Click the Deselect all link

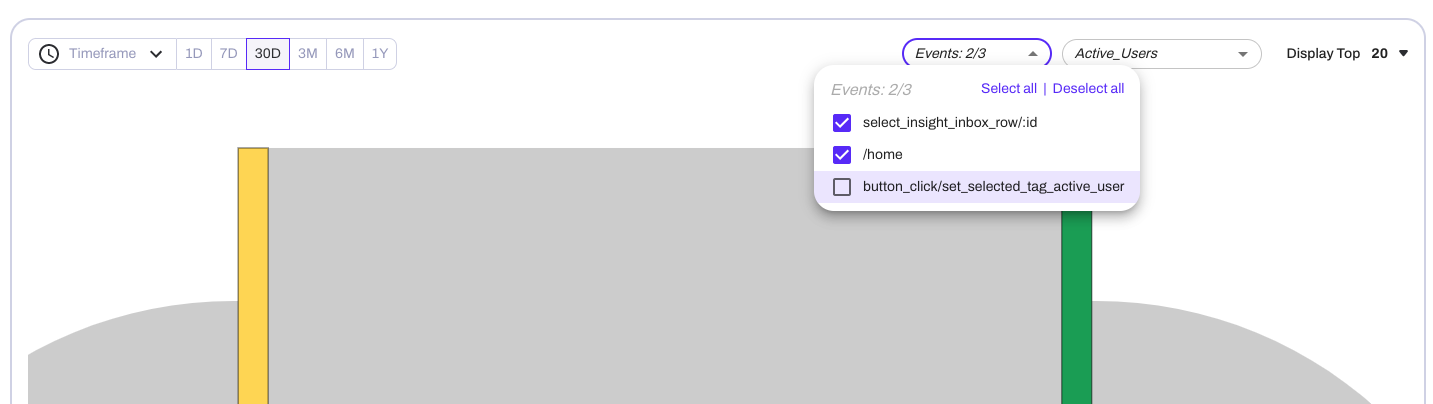pos(1089,89)
